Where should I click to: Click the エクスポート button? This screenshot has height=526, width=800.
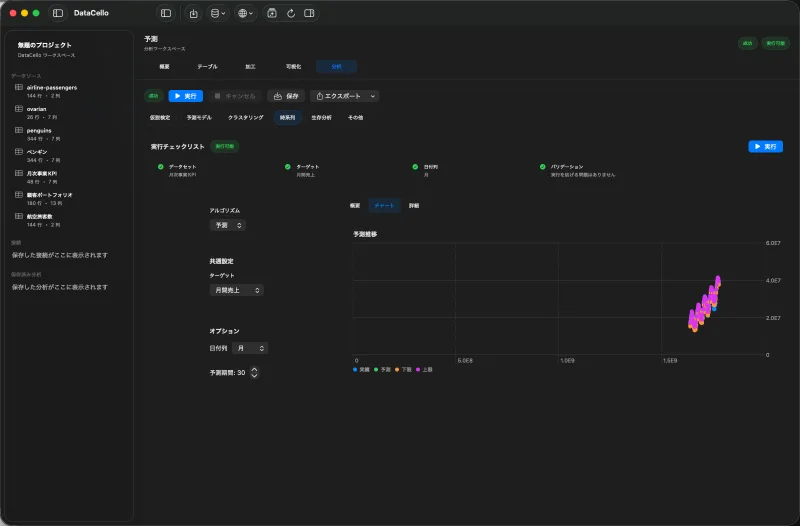(338, 96)
